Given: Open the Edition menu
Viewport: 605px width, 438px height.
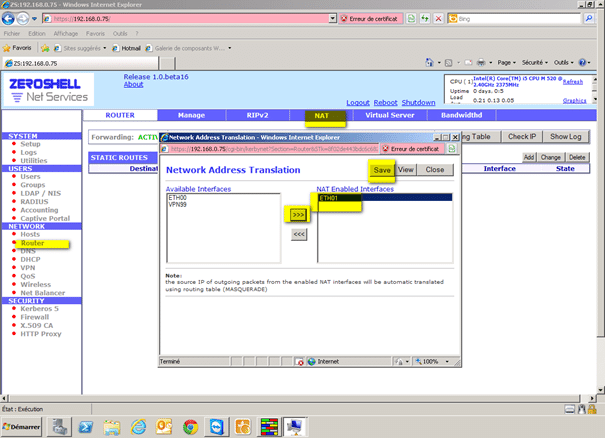Looking at the screenshot, I should coord(37,34).
